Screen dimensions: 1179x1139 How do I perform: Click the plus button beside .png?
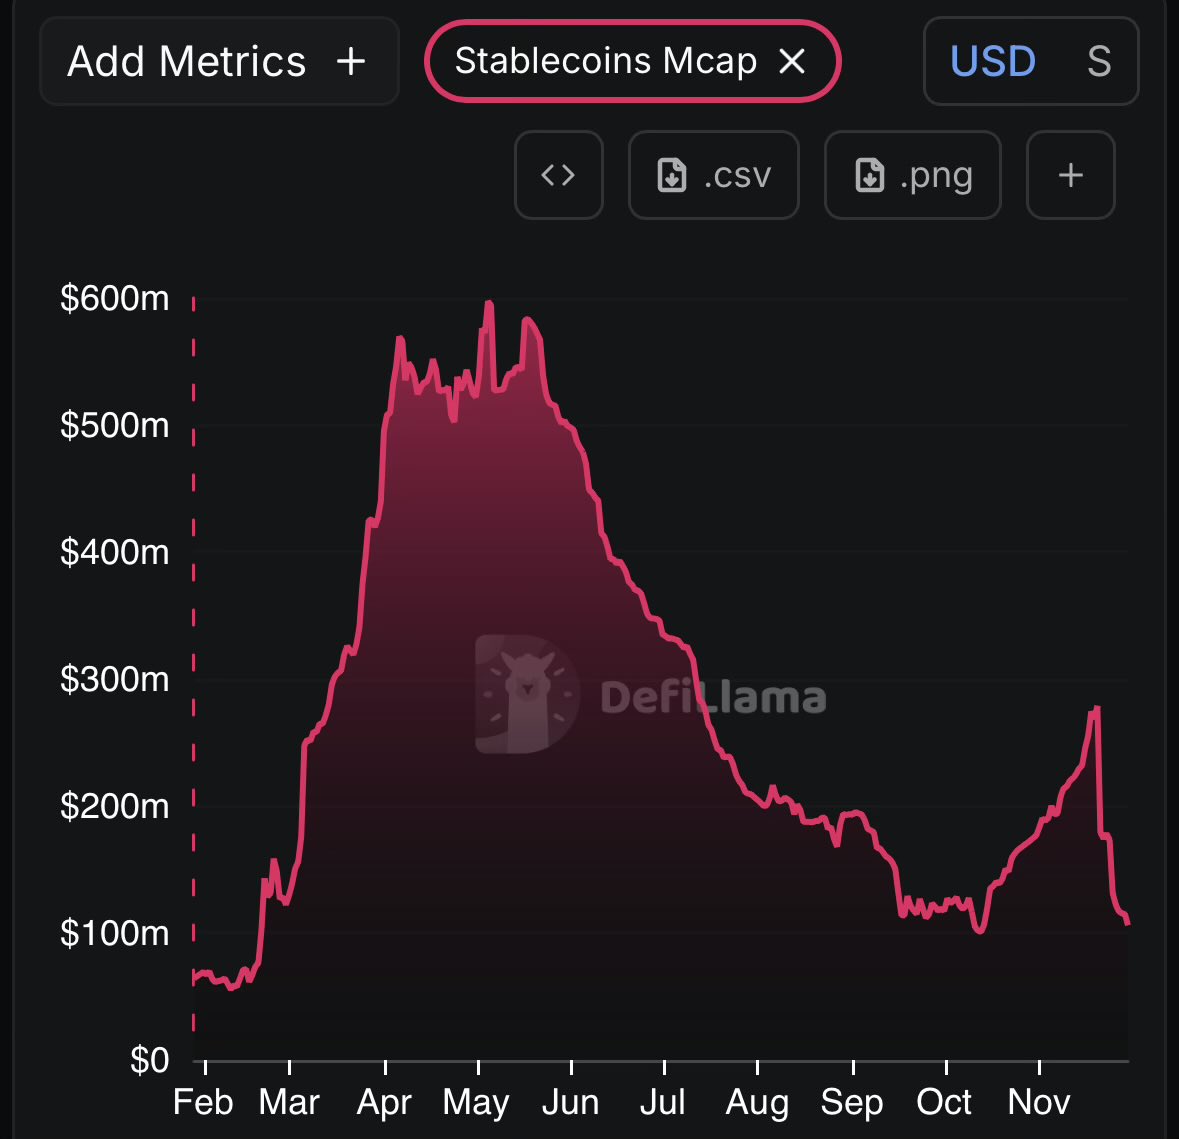[x=1070, y=175]
